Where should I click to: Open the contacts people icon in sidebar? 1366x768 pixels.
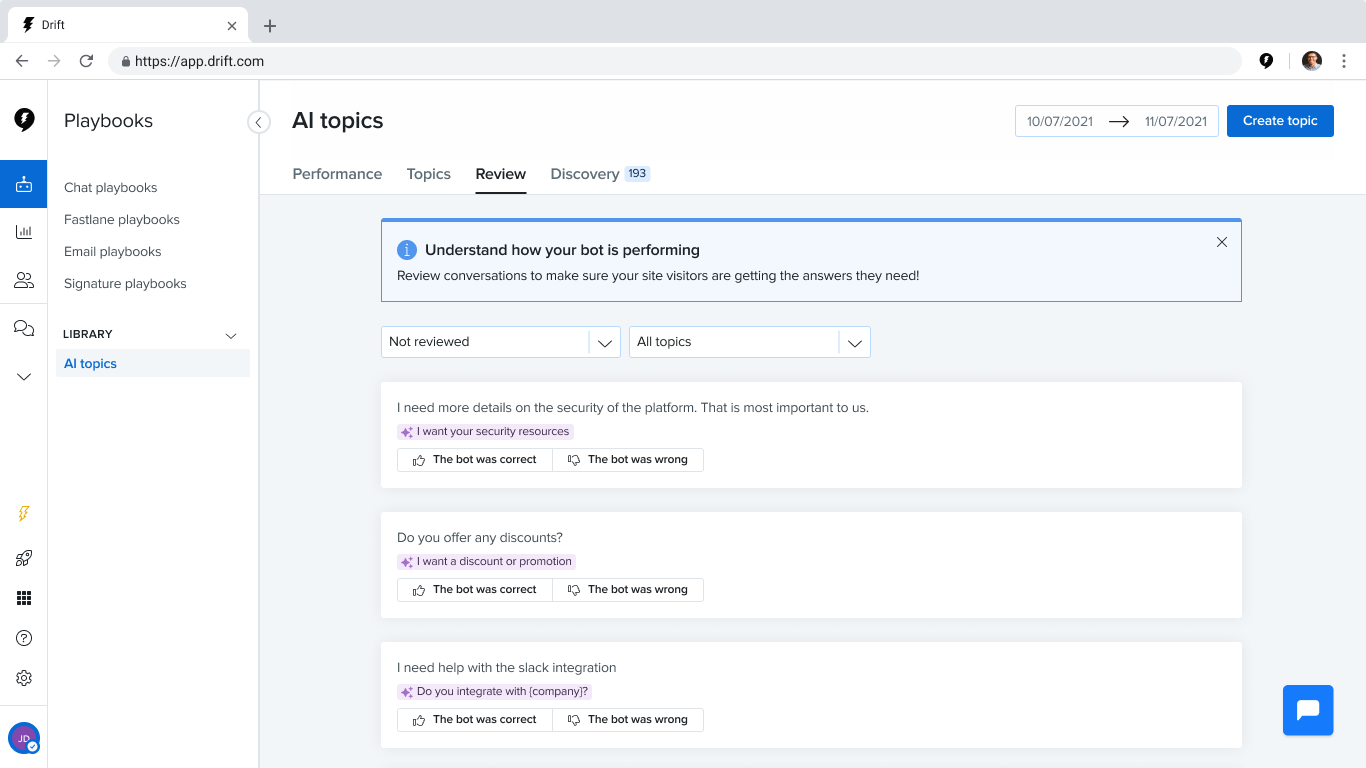click(x=24, y=280)
